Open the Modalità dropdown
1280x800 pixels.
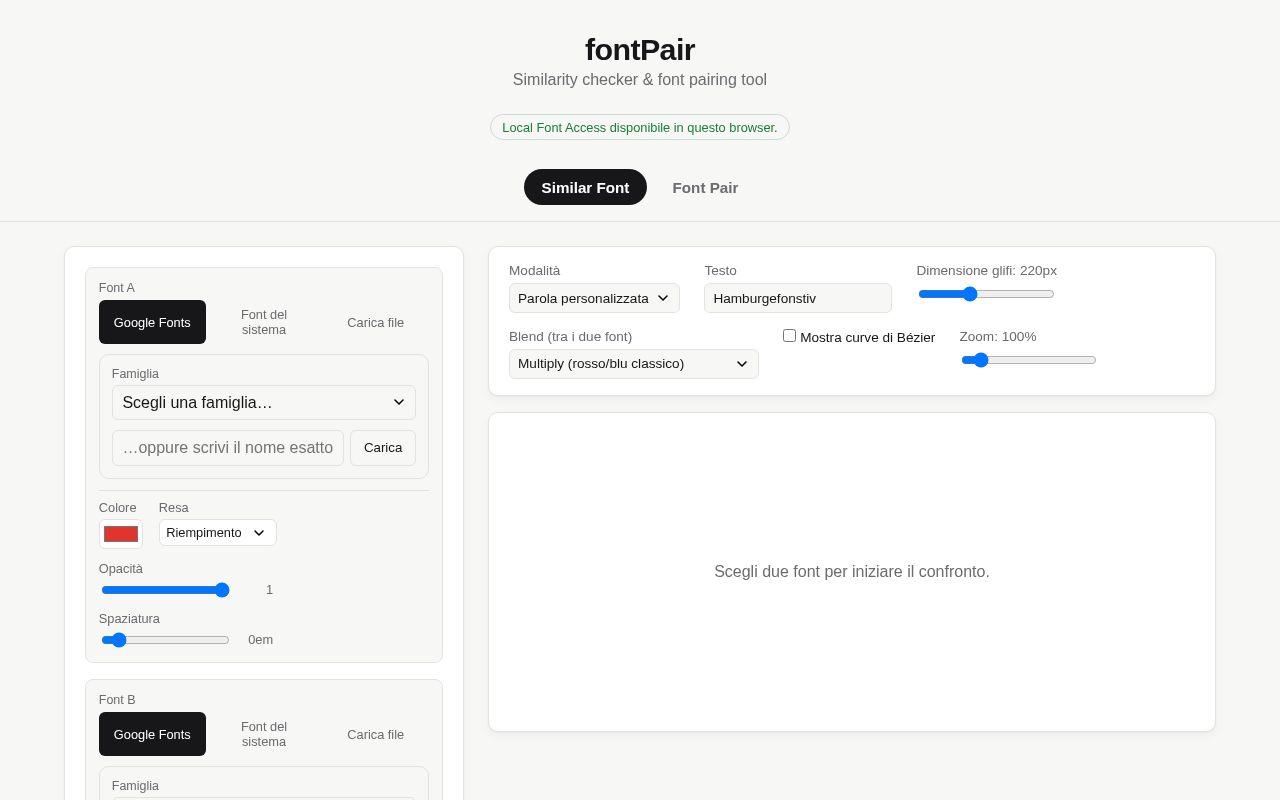tap(594, 298)
